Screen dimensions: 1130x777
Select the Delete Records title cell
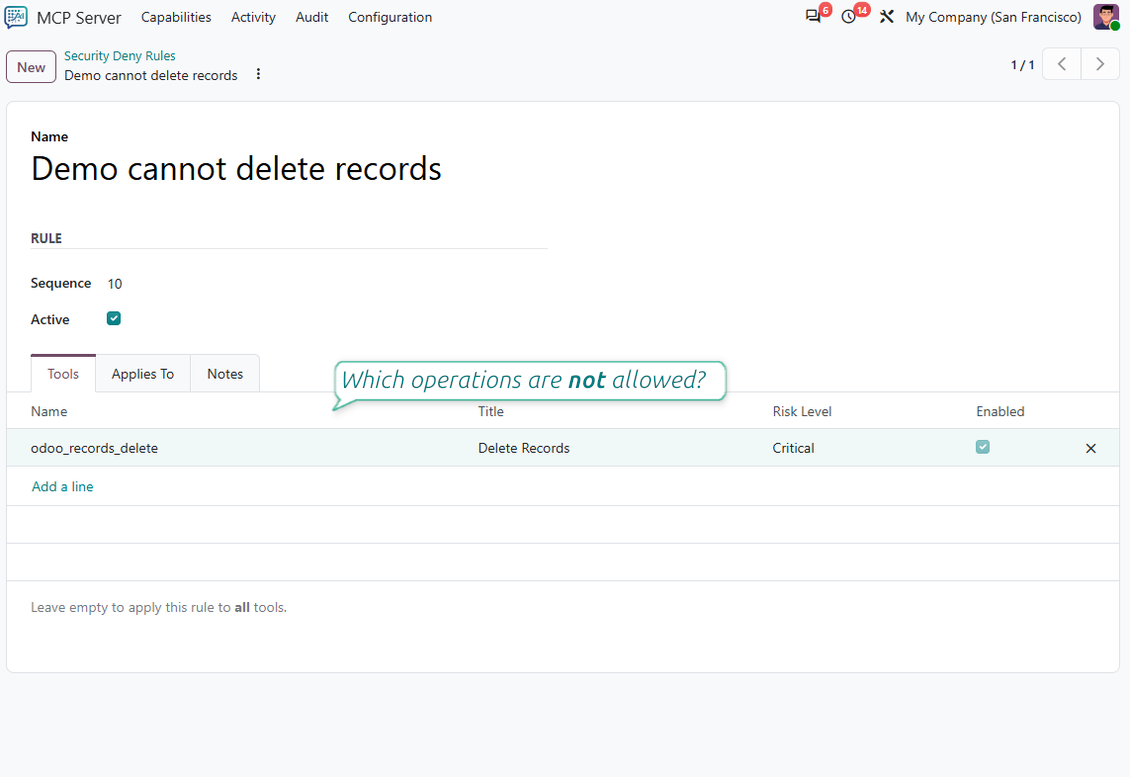(x=524, y=448)
